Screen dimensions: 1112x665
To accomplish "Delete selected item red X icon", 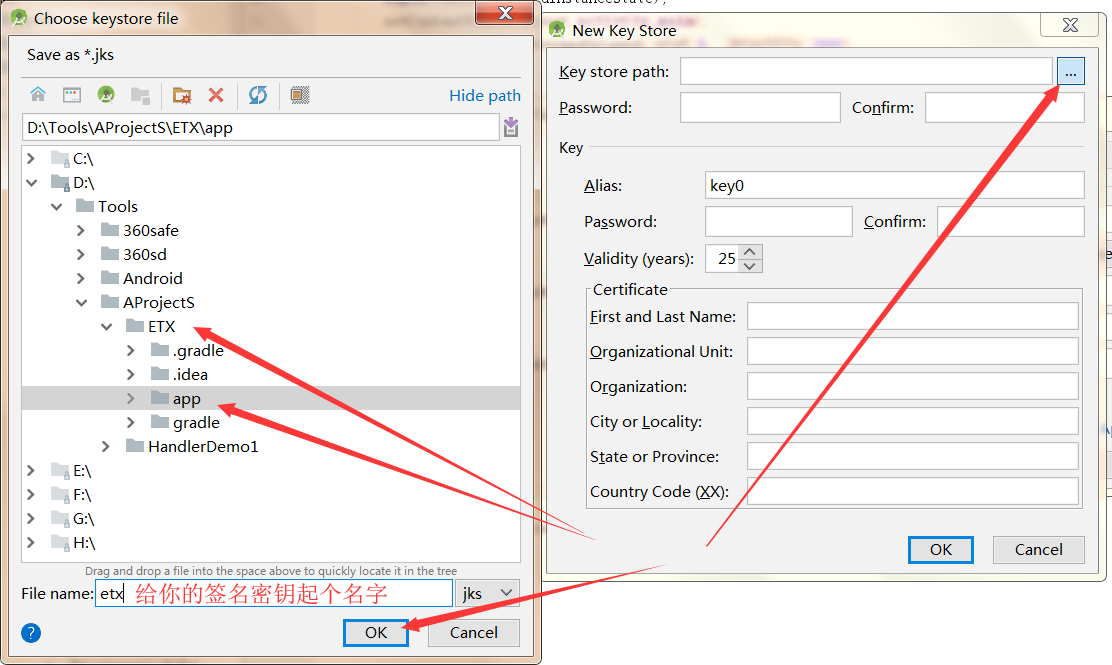I will pyautogui.click(x=216, y=94).
